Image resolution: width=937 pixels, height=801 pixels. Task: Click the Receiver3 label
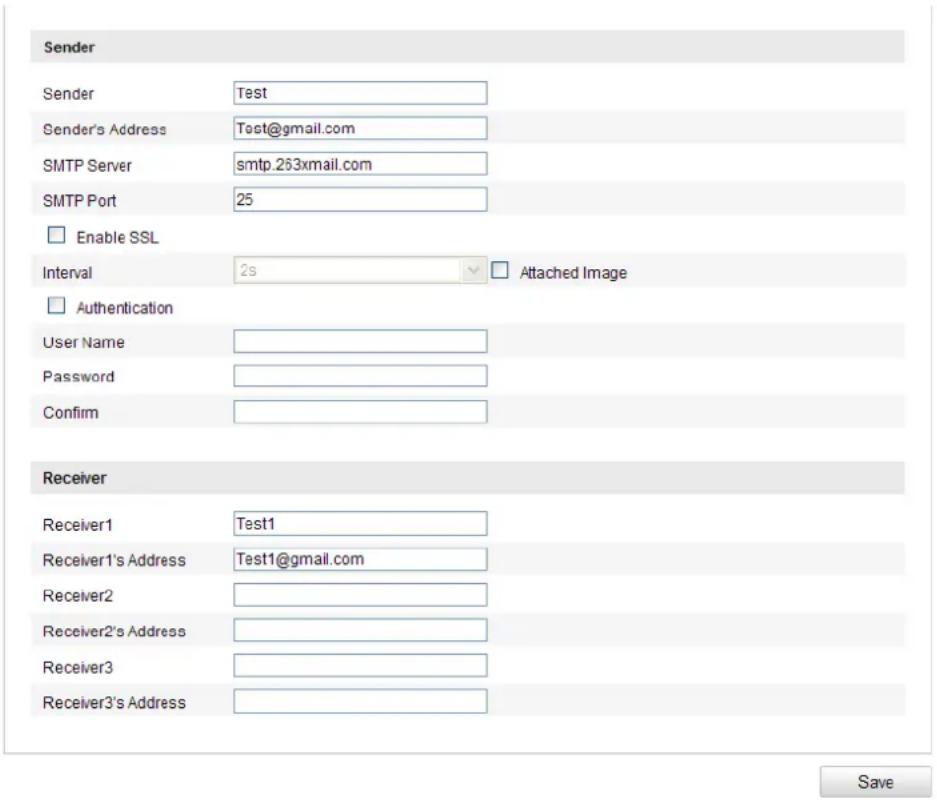click(x=78, y=667)
